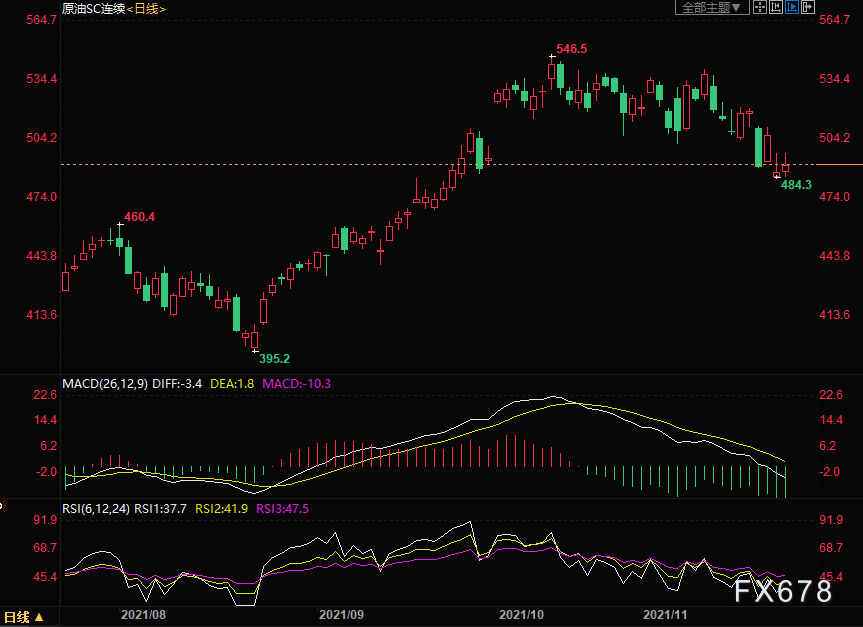Screen dimensions: 863x627
Task: Click the 546.5 high price marker
Action: (x=571, y=49)
